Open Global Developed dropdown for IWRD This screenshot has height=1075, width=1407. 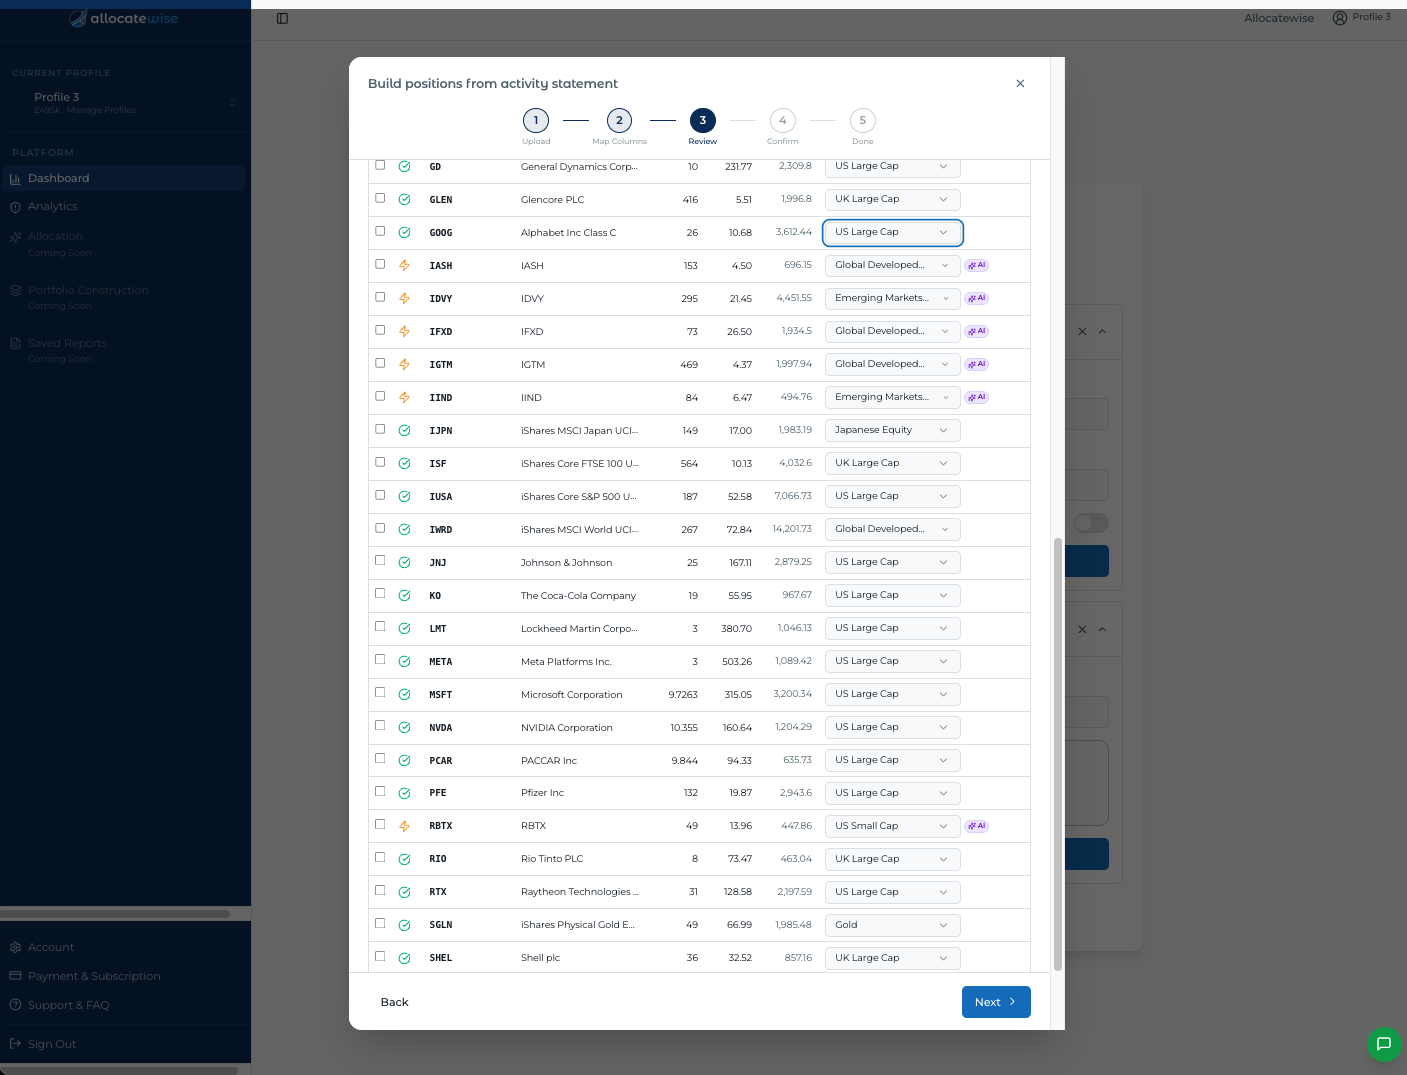[x=892, y=530]
